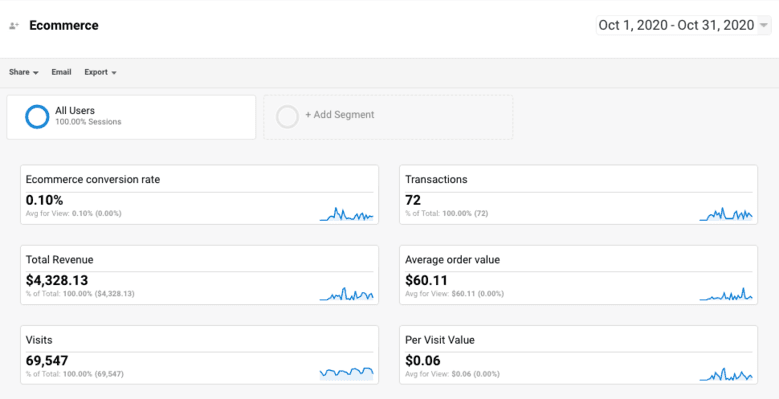This screenshot has height=399, width=779.
Task: Click the $0.06 per visit value
Action: click(x=423, y=361)
